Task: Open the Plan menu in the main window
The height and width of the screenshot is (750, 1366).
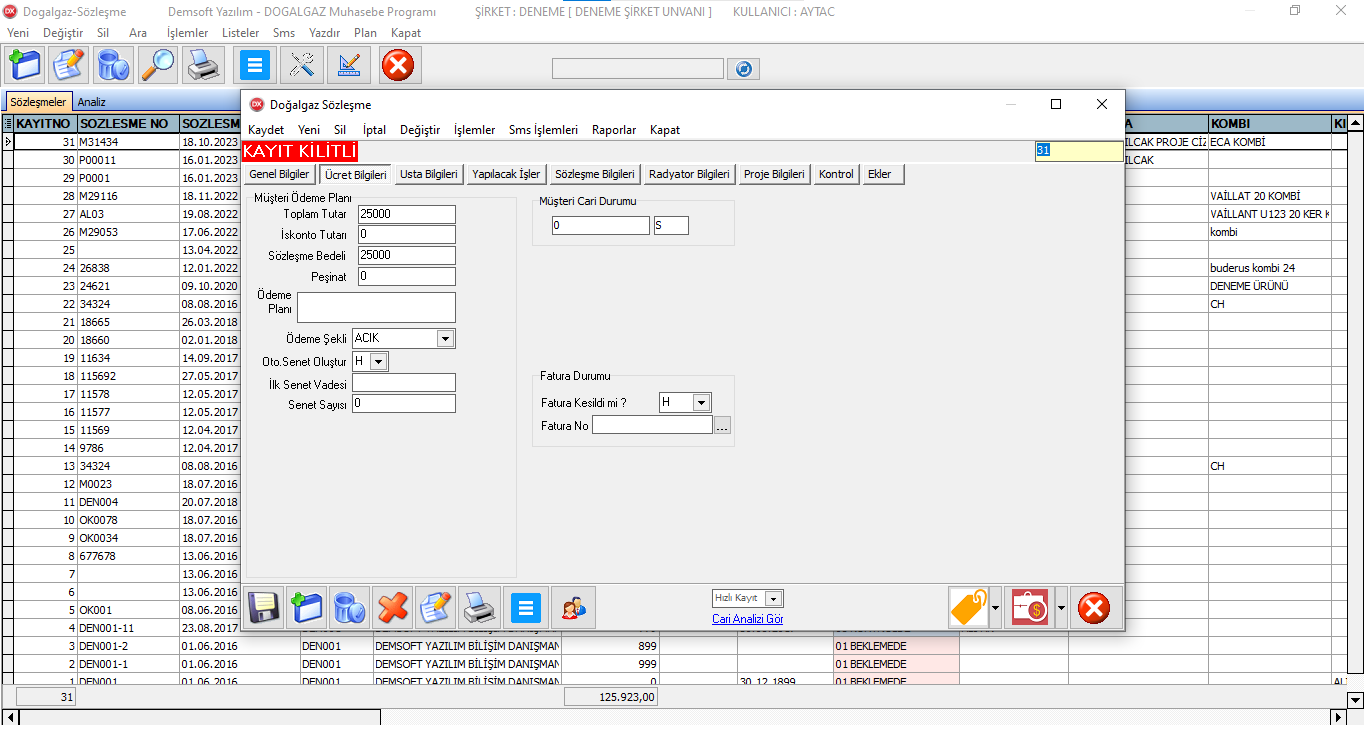Action: (x=365, y=33)
